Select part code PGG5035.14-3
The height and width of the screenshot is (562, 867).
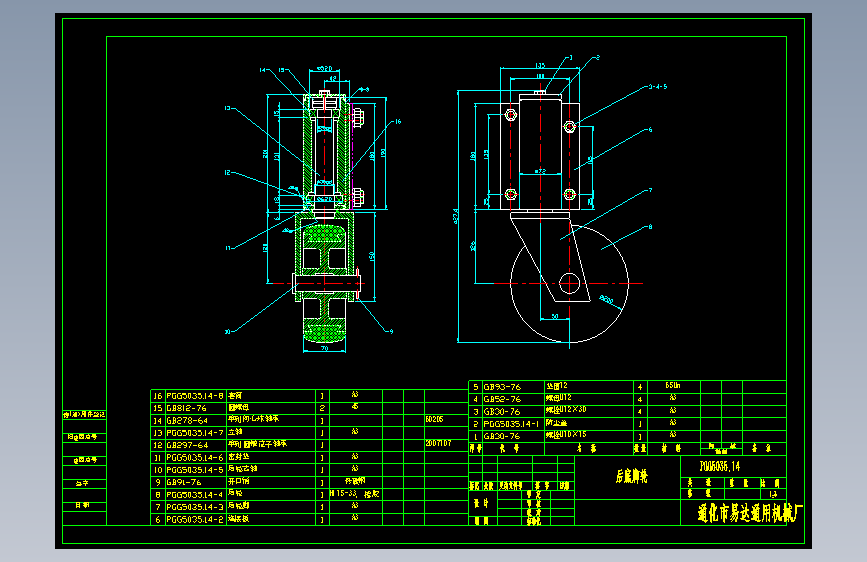[195, 507]
